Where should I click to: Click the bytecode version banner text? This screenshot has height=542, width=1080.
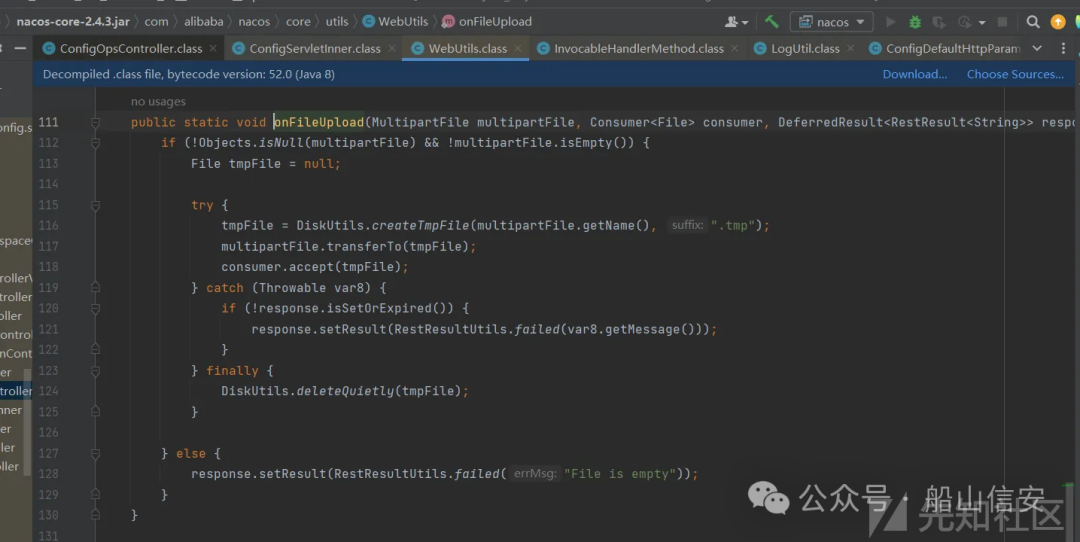tap(189, 74)
